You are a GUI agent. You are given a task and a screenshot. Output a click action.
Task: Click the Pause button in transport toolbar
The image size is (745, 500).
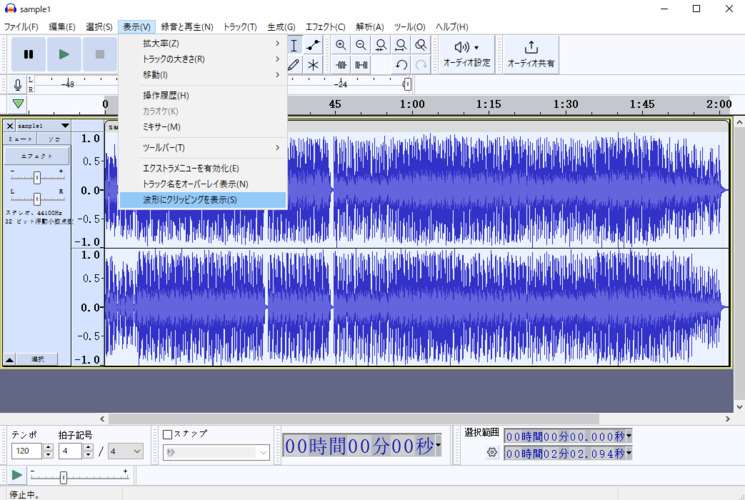pos(28,54)
